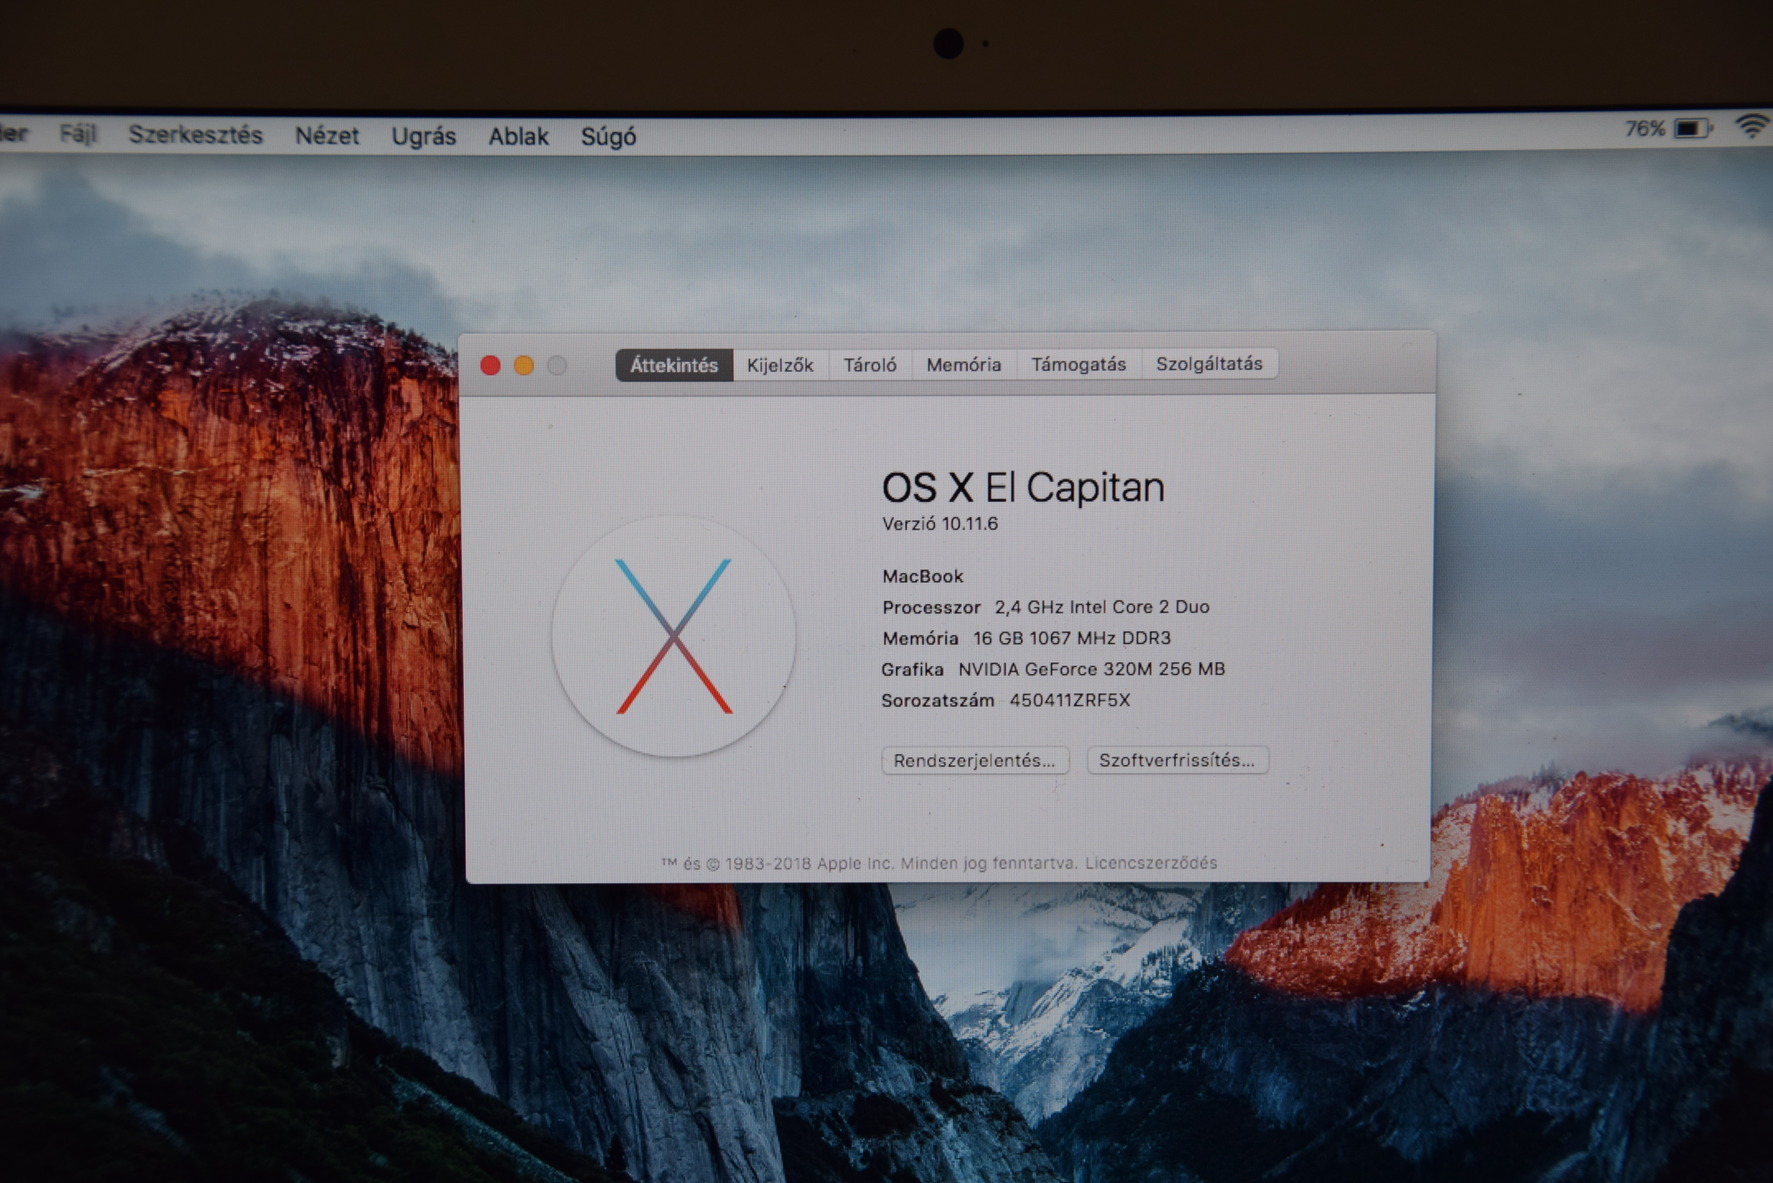Screen dimensions: 1773x1183
Task: Click the Szoftverfrissítés... button
Action: pos(1177,760)
